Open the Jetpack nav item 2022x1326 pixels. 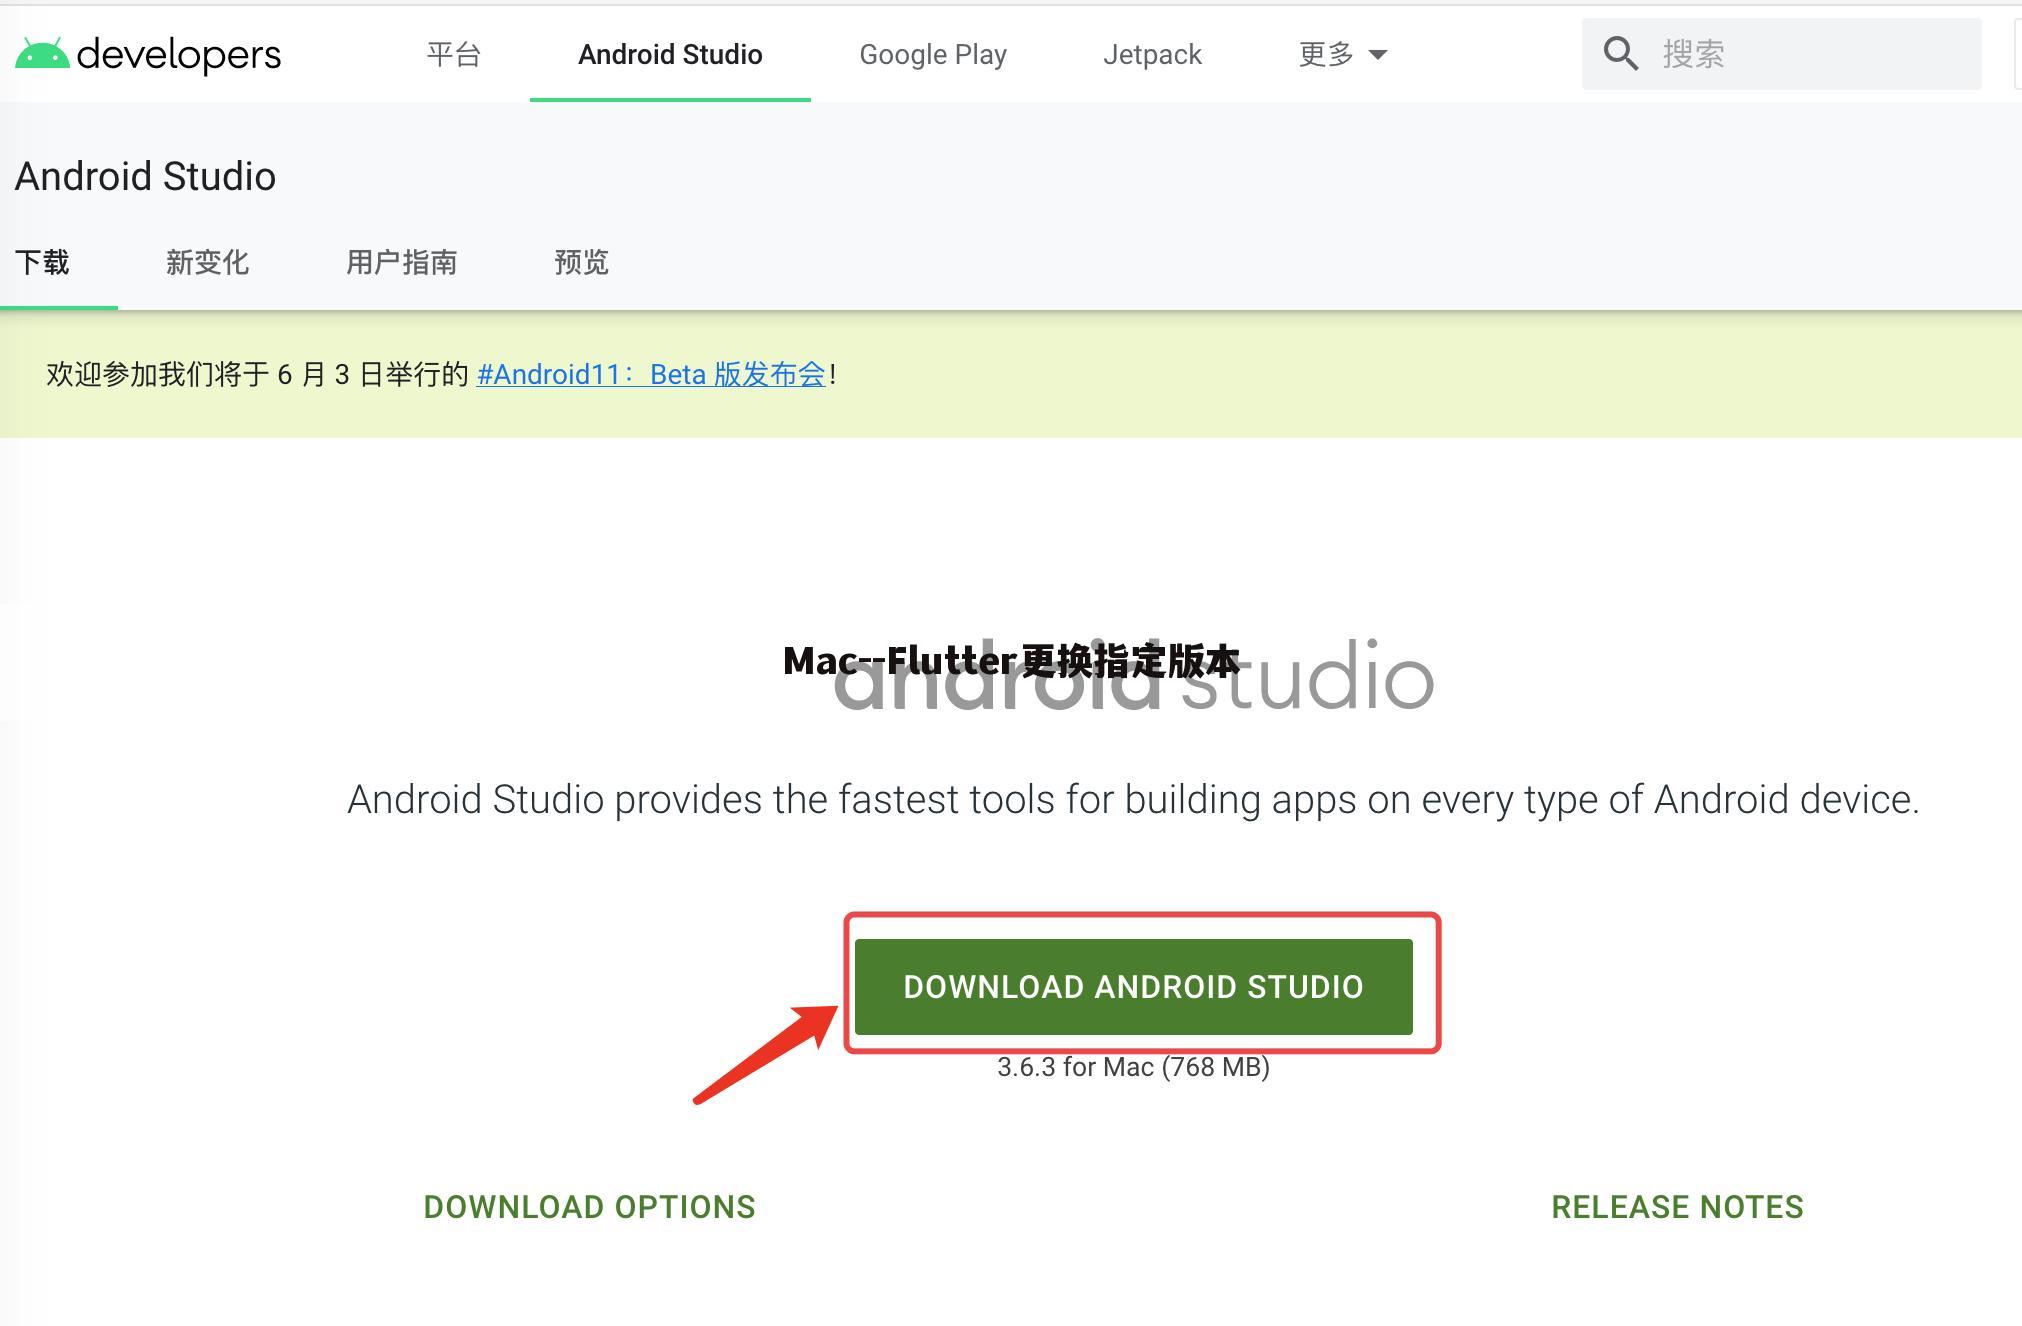pyautogui.click(x=1152, y=54)
